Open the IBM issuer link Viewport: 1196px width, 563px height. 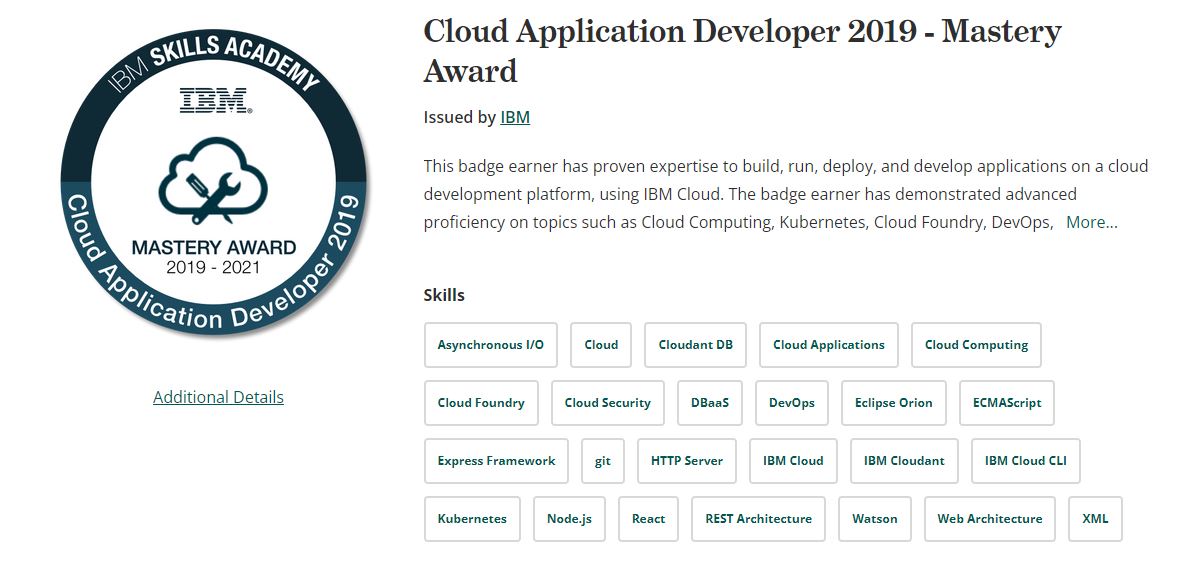515,117
